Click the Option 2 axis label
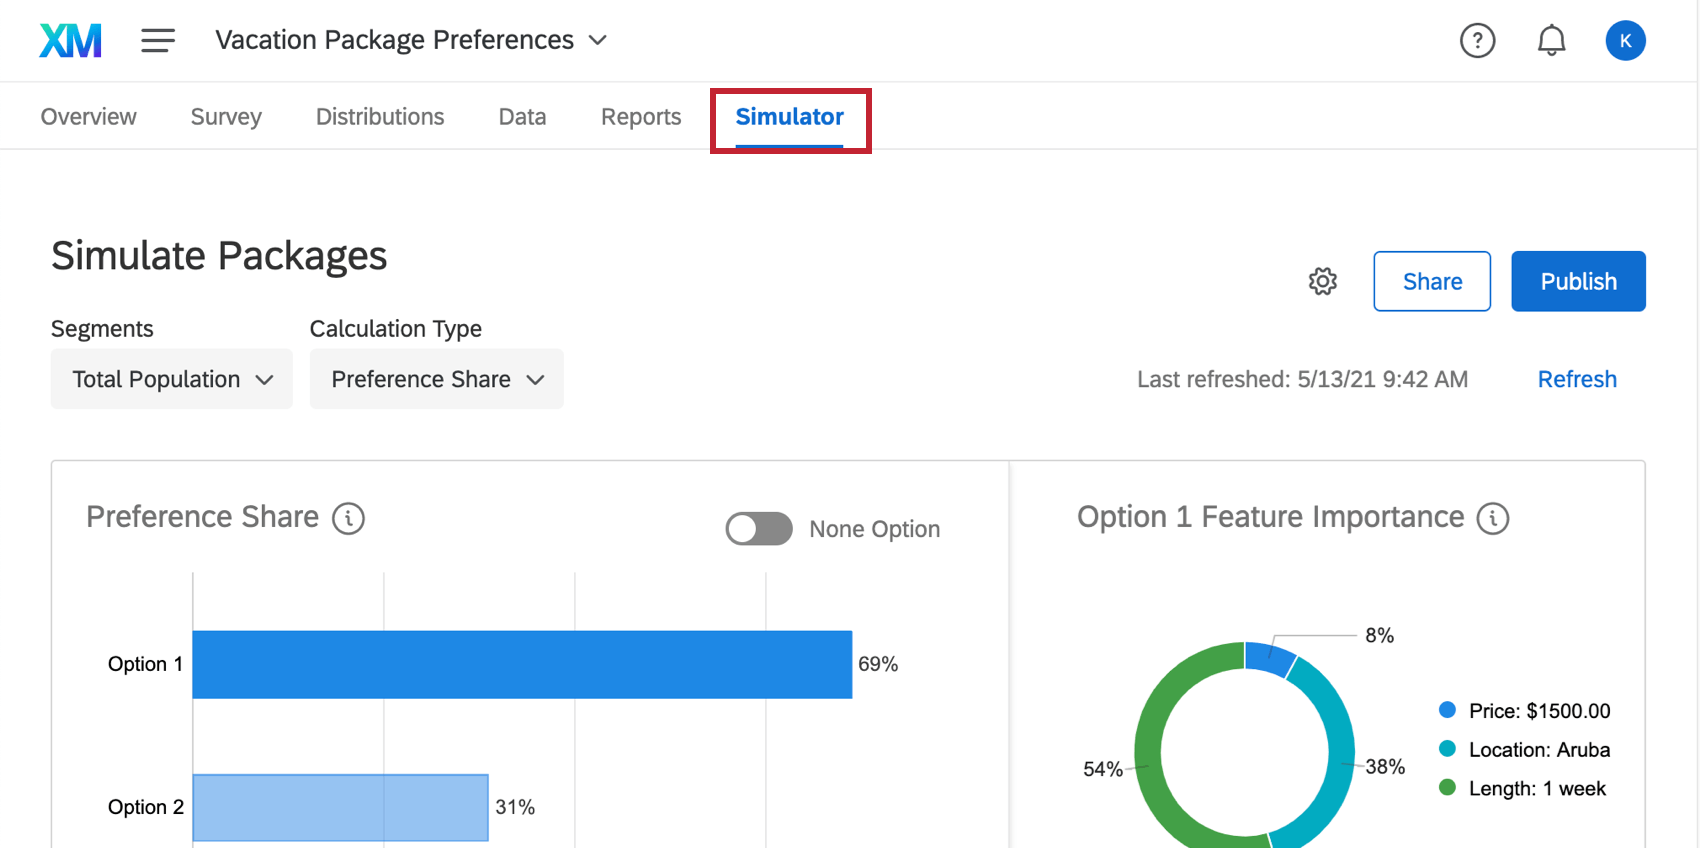 (146, 807)
